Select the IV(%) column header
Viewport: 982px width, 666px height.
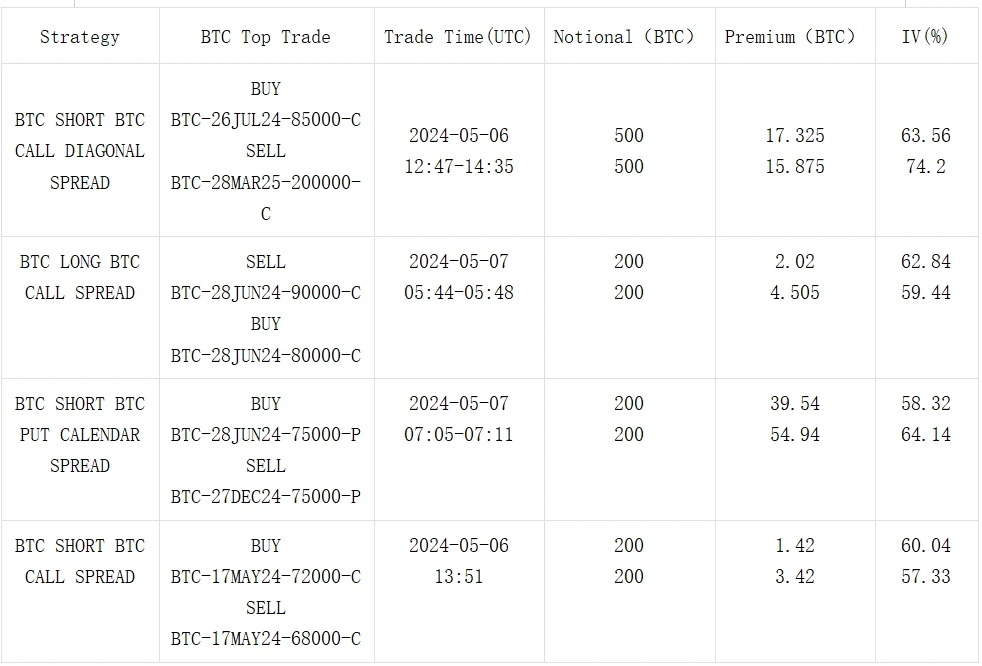926,37
